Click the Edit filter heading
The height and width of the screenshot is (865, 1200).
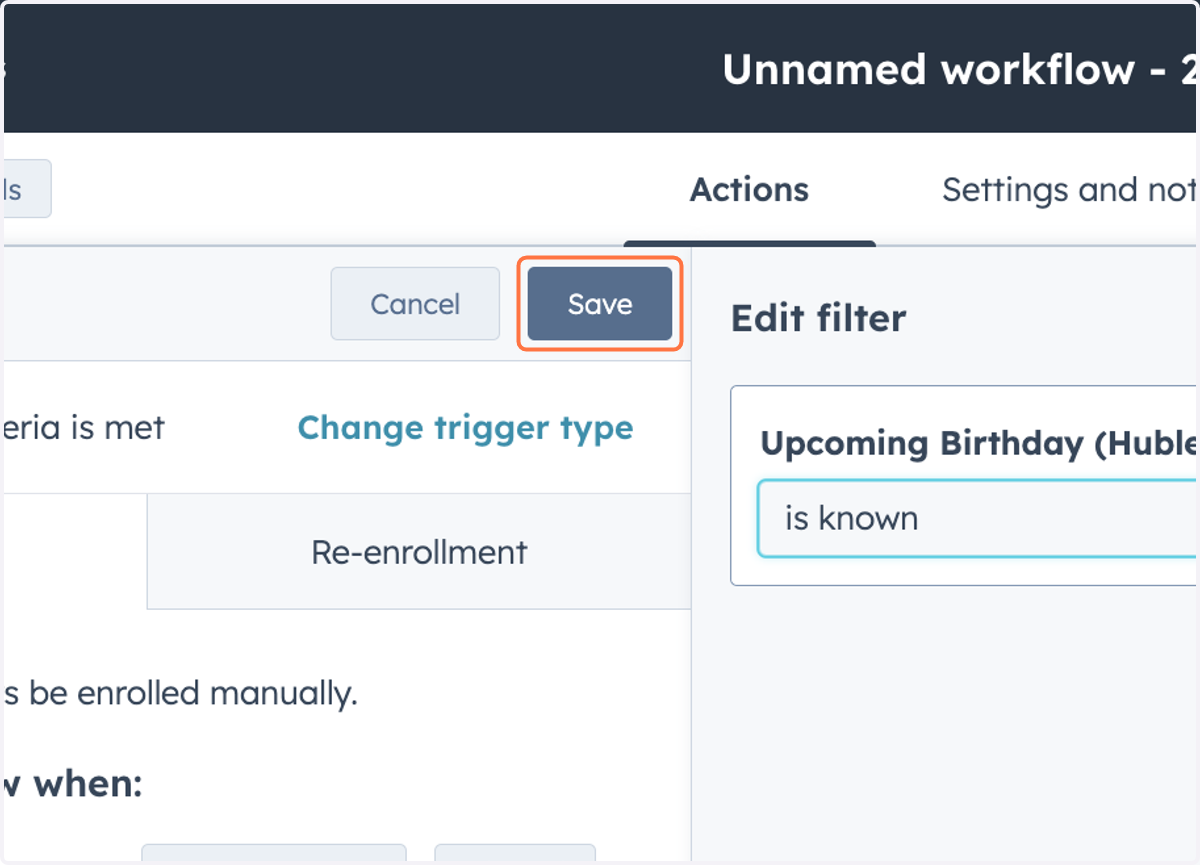pyautogui.click(x=819, y=318)
